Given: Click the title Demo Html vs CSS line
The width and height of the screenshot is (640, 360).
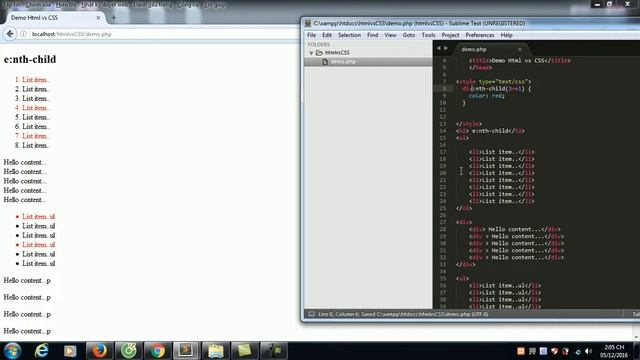Looking at the screenshot, I should click(x=519, y=60).
